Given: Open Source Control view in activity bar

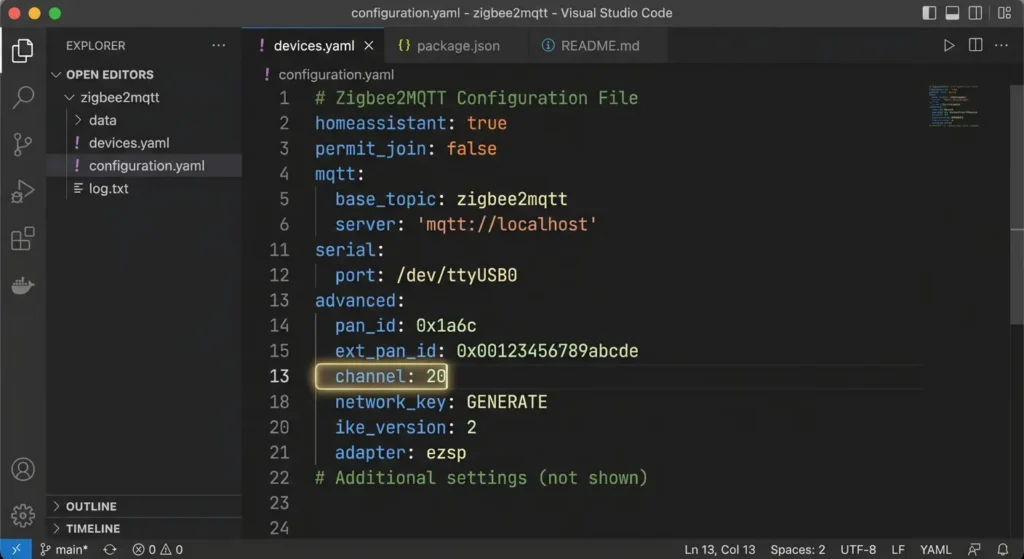Looking at the screenshot, I should (22, 144).
